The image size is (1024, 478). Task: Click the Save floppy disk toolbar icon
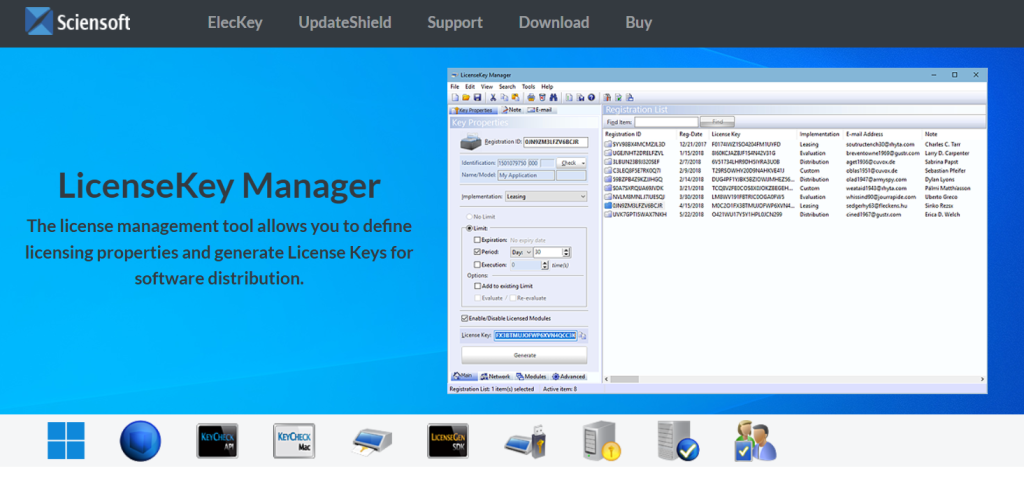tap(477, 97)
